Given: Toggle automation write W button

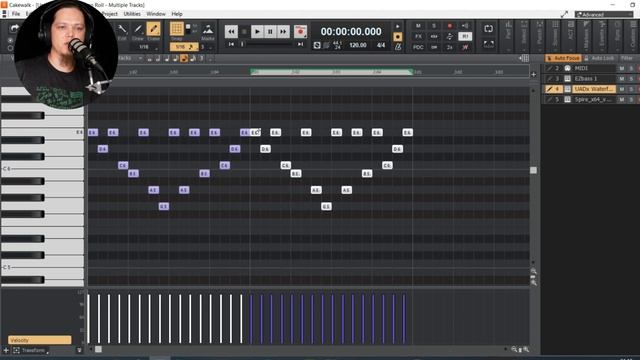Looking at the screenshot, I should point(465,47).
